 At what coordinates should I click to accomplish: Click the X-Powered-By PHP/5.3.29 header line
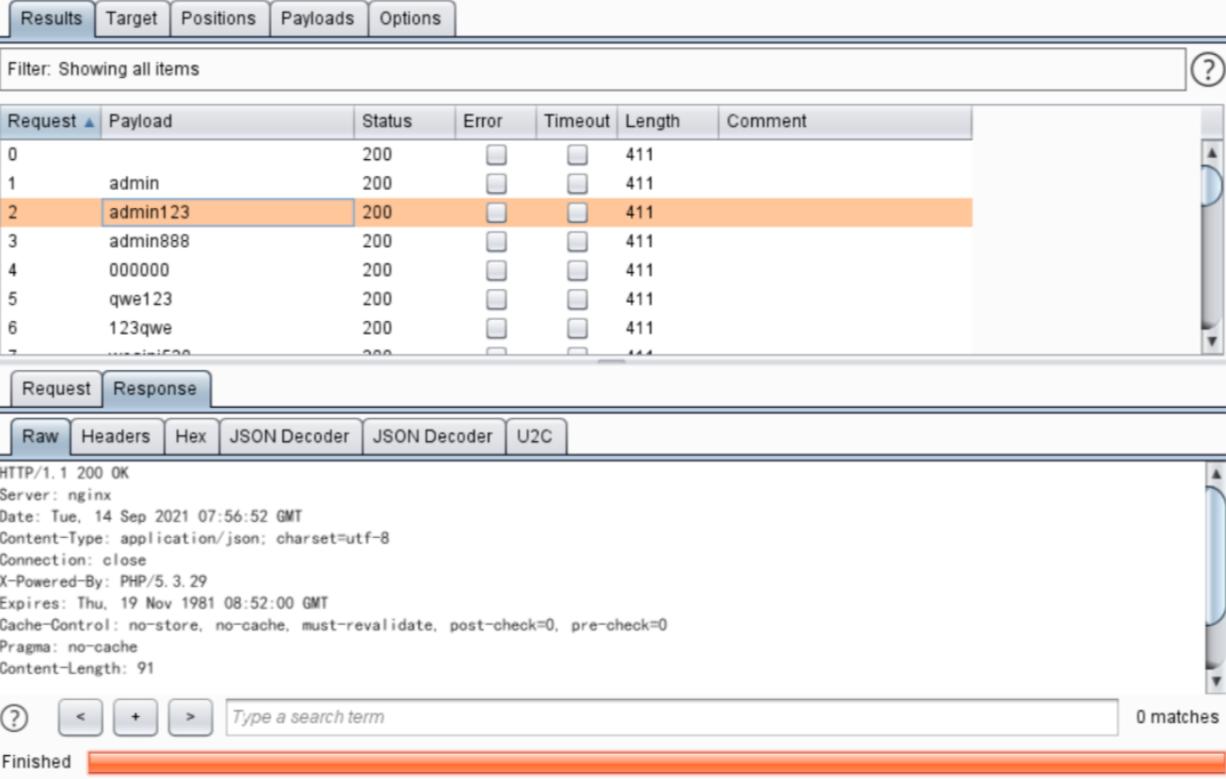click(104, 581)
